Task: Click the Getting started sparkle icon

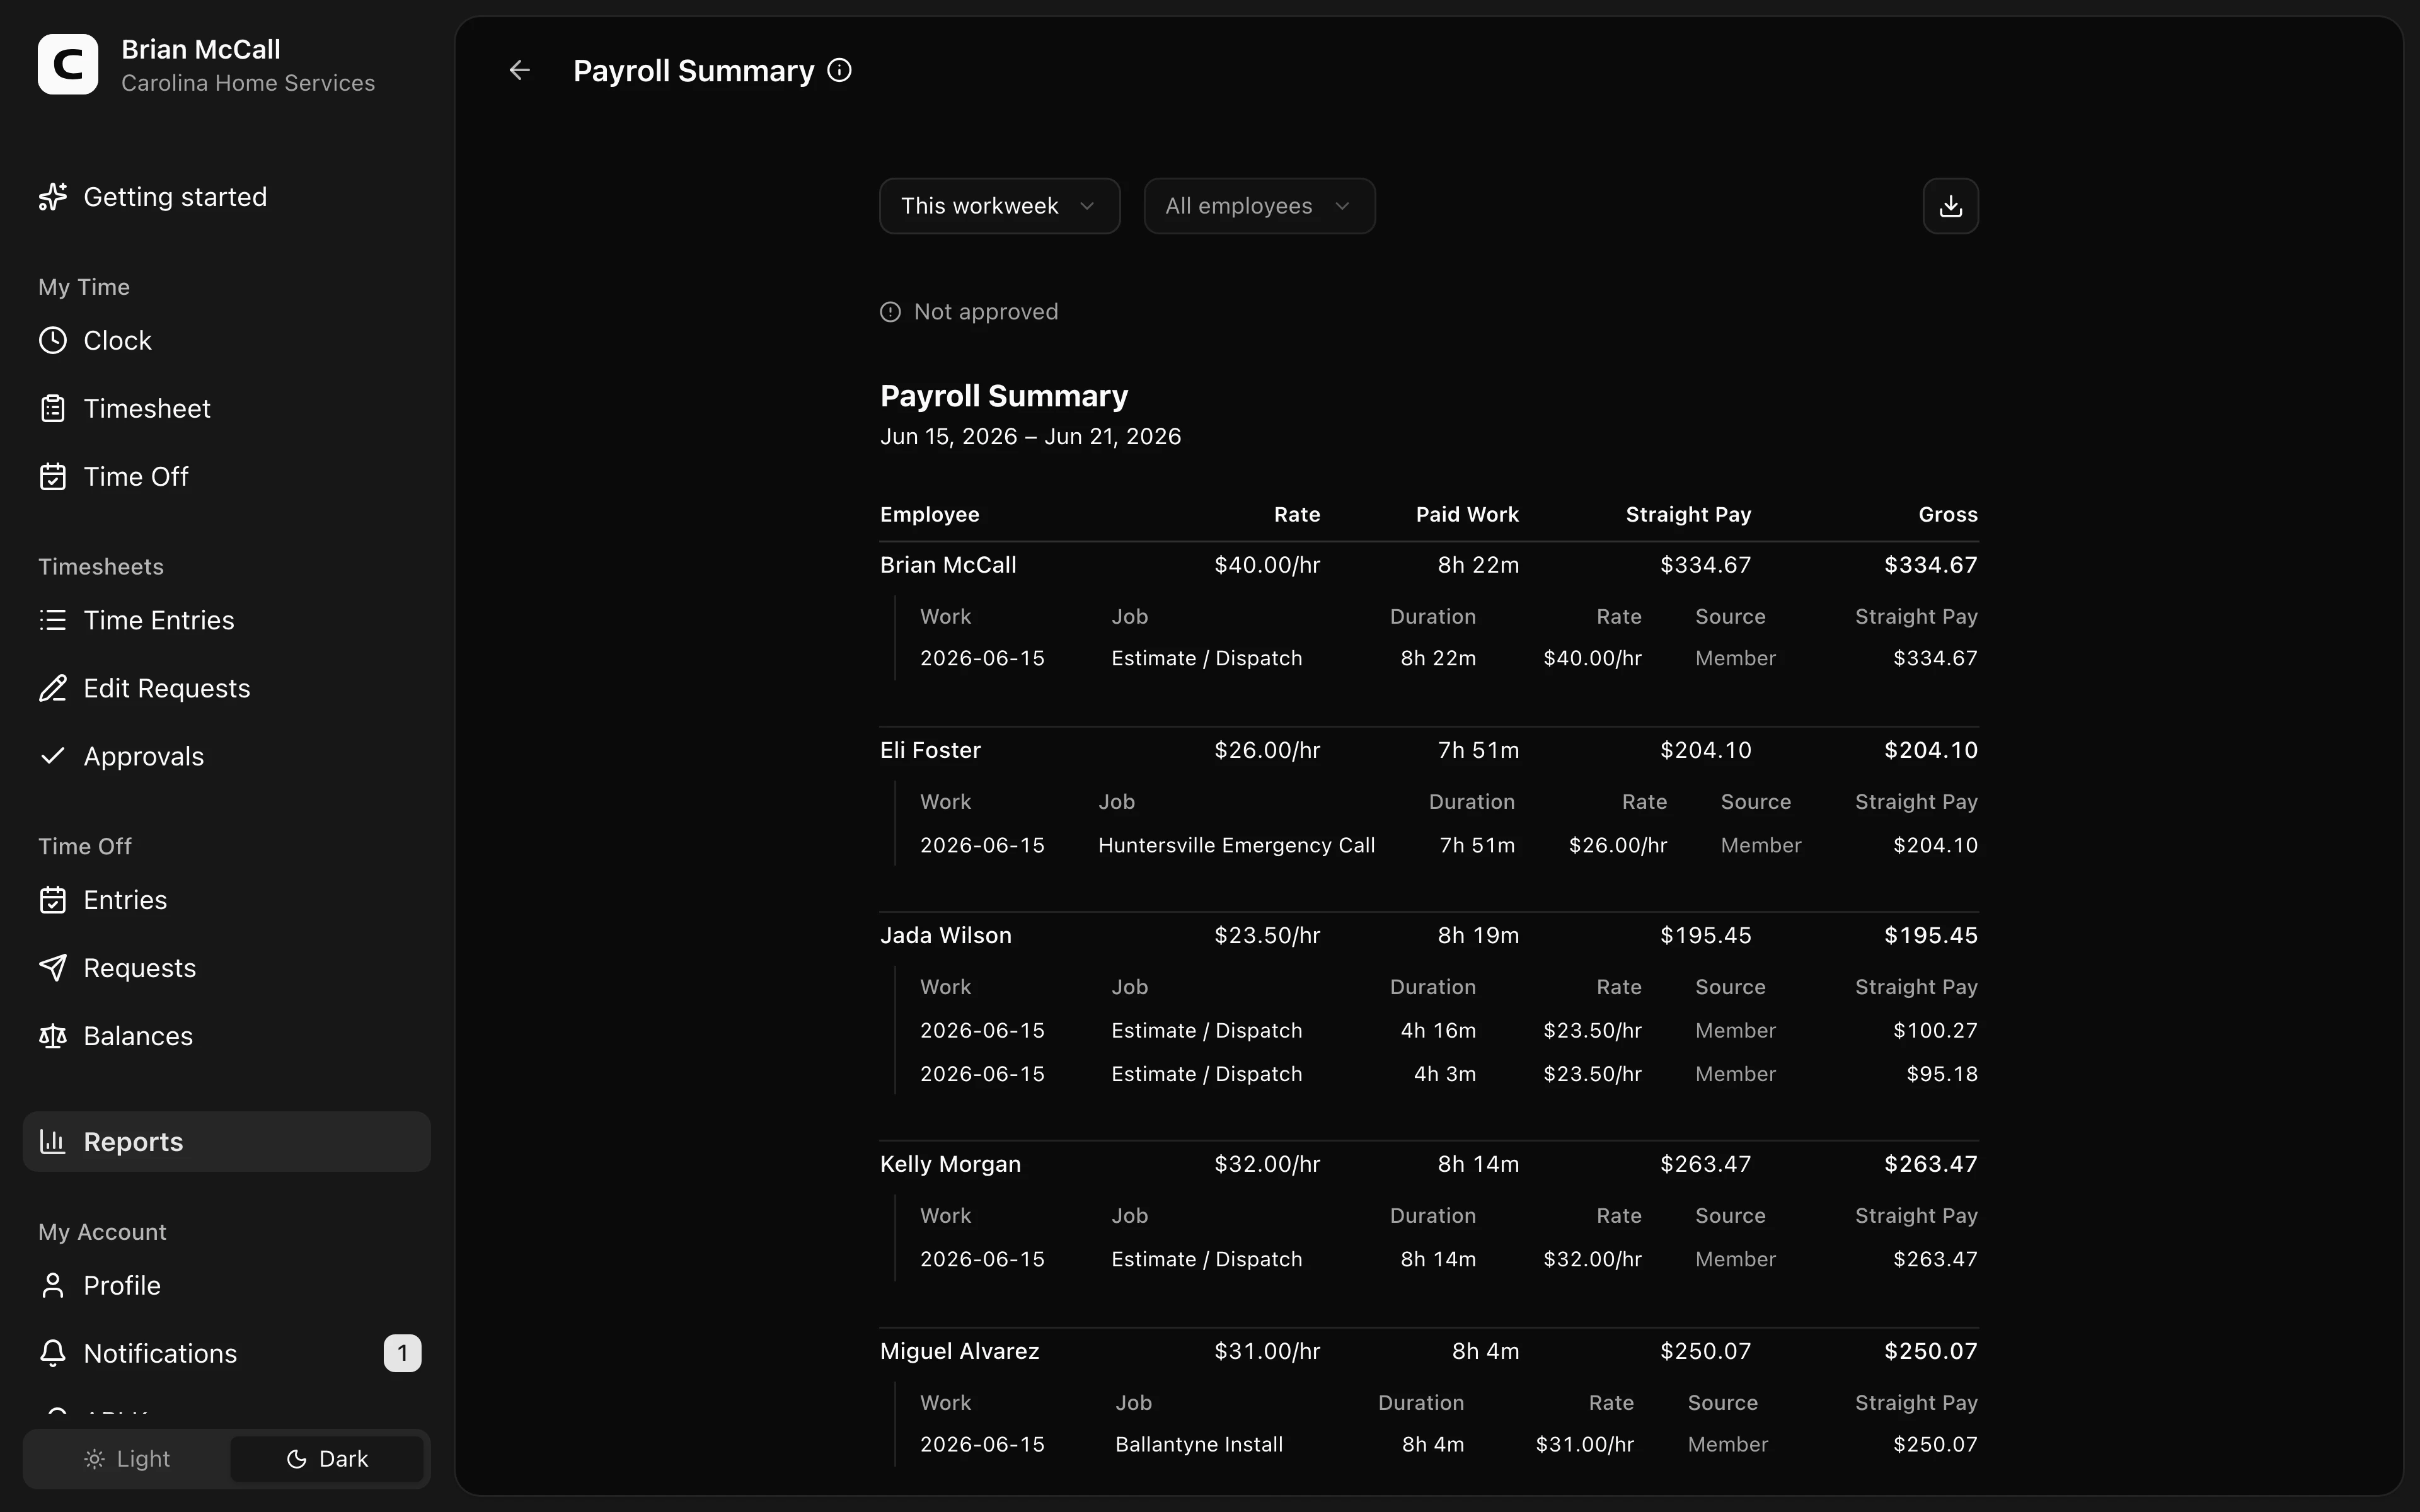Action: (x=53, y=197)
